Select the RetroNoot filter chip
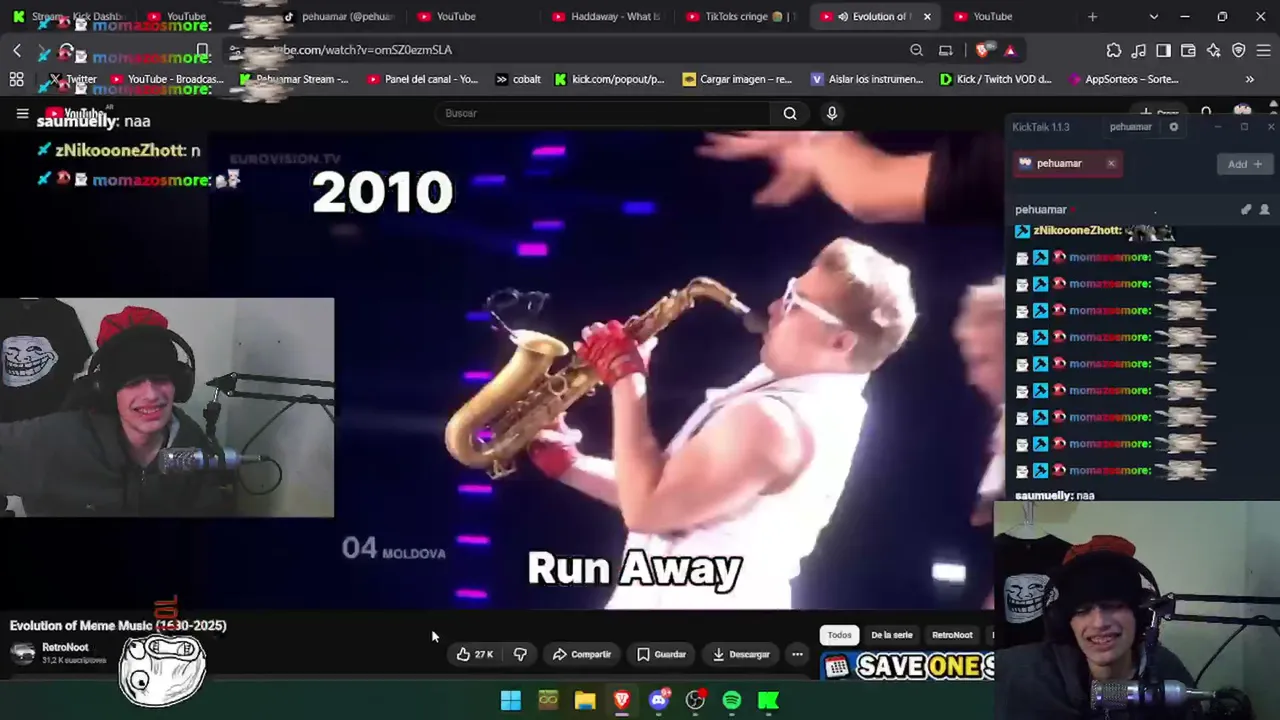Image resolution: width=1280 pixels, height=720 pixels. [x=952, y=635]
